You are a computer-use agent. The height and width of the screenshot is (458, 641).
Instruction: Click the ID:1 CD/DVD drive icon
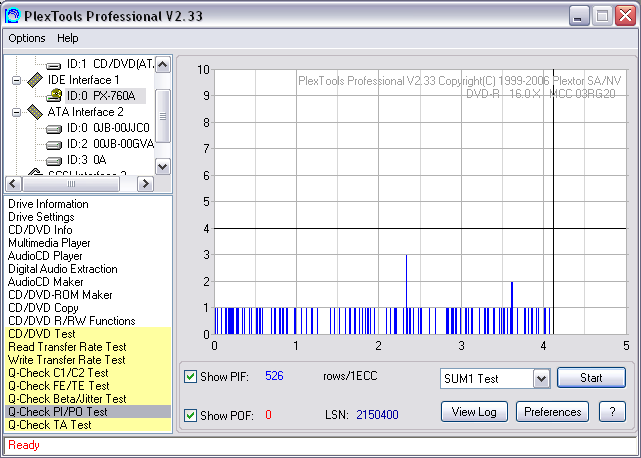click(x=53, y=65)
